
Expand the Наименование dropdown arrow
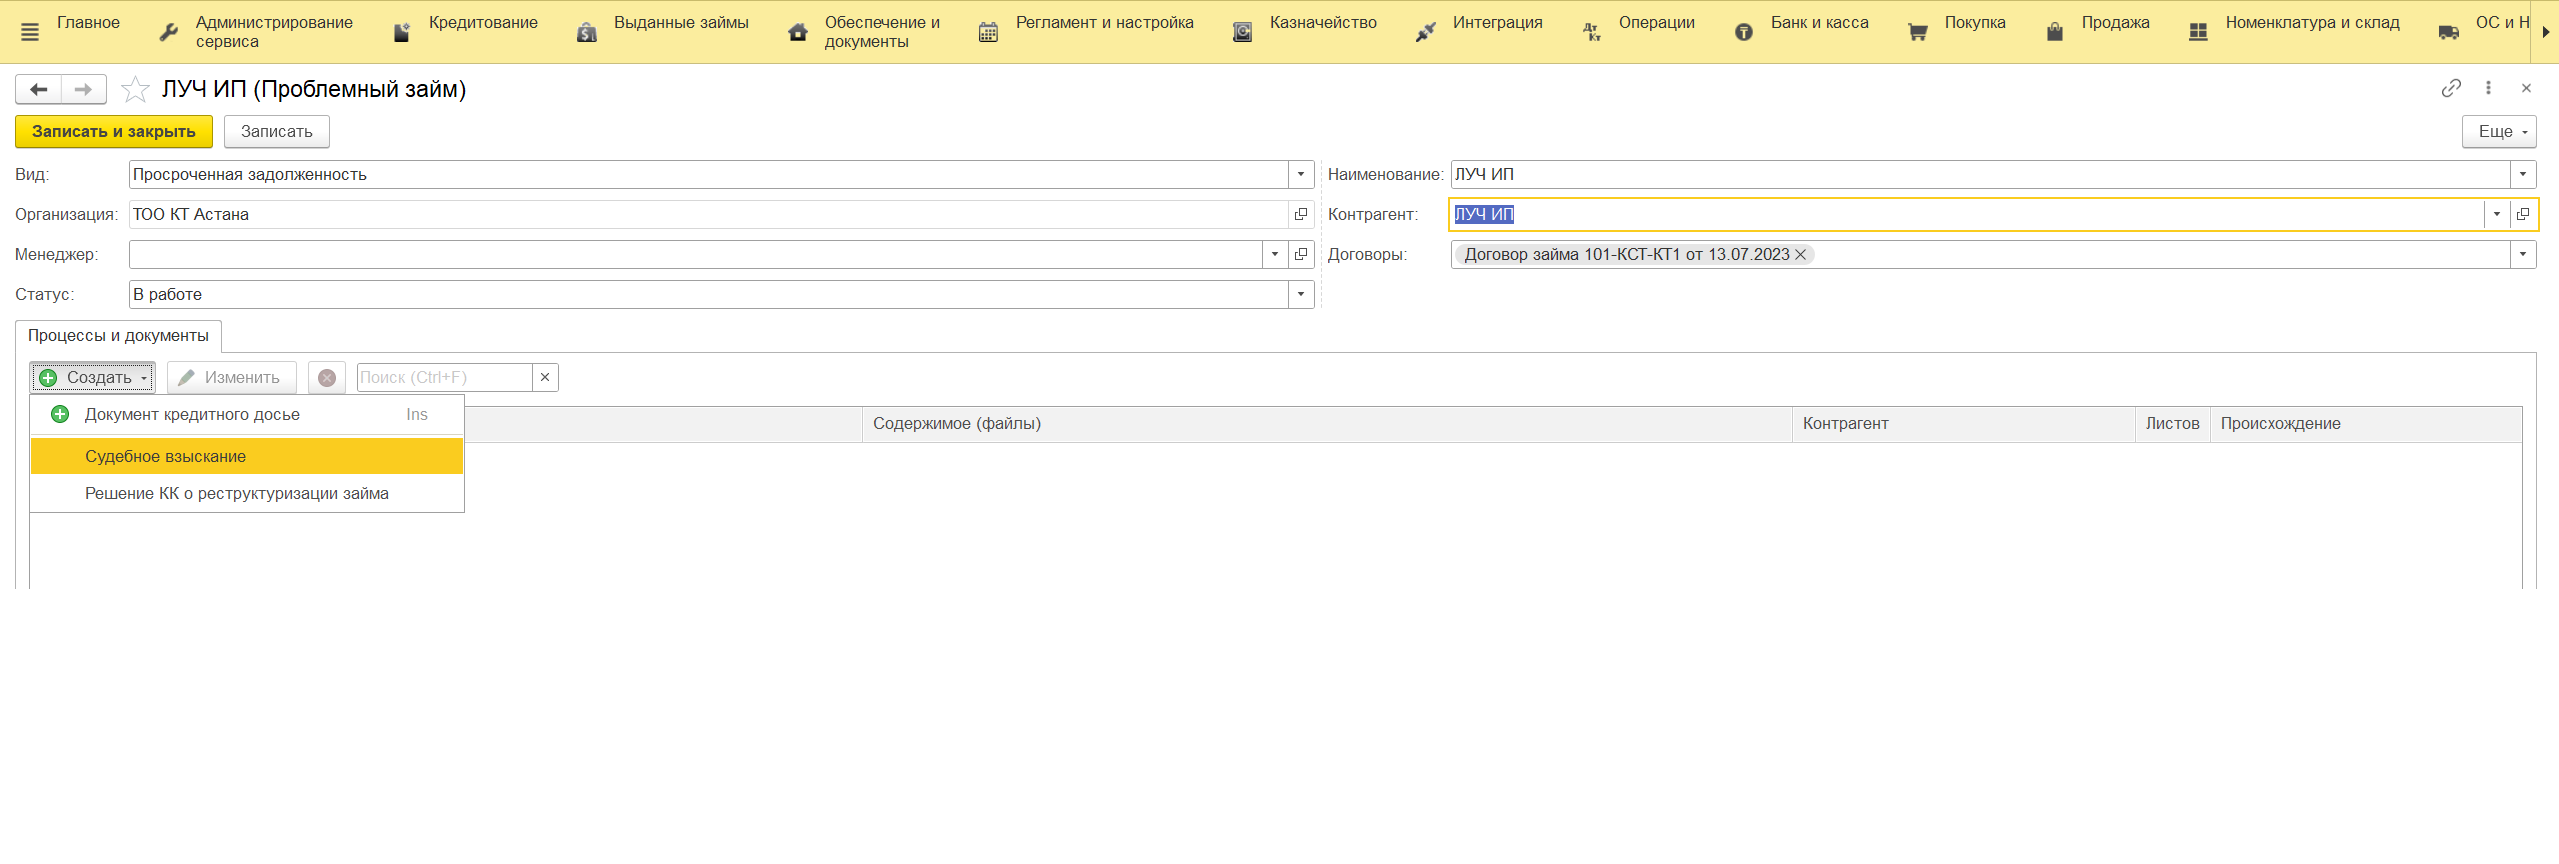(2523, 174)
